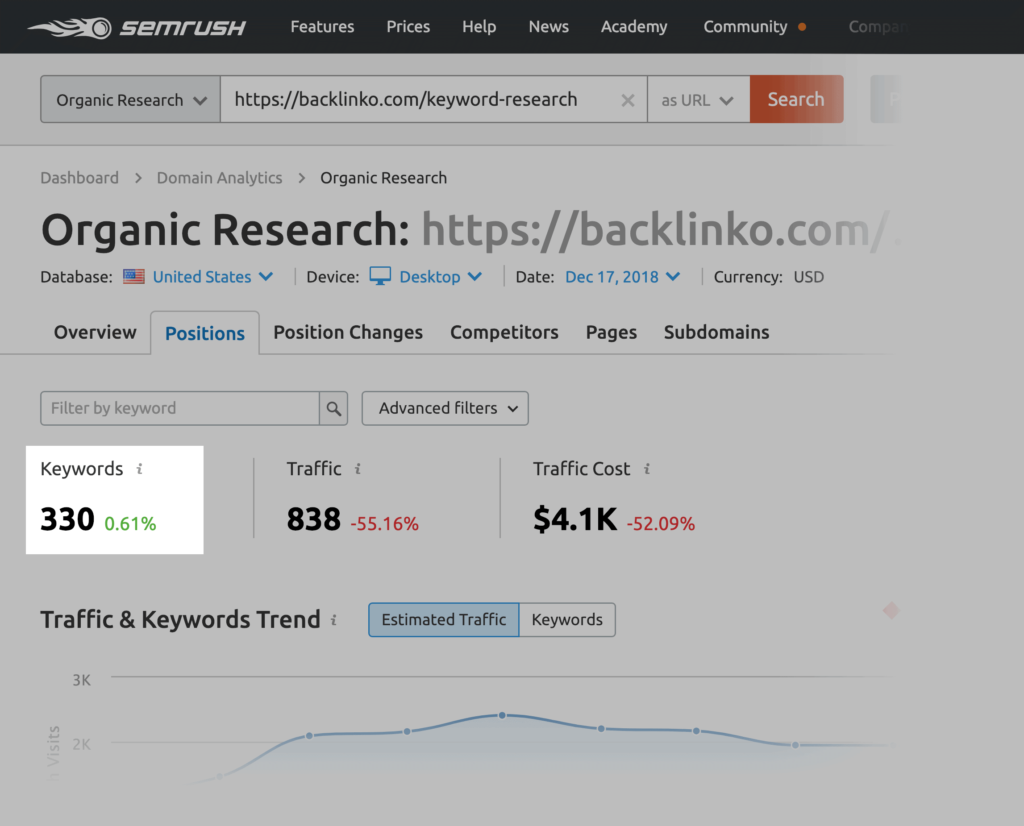Image resolution: width=1024 pixels, height=826 pixels.
Task: Open the Subdomains tab
Action: [x=716, y=332]
